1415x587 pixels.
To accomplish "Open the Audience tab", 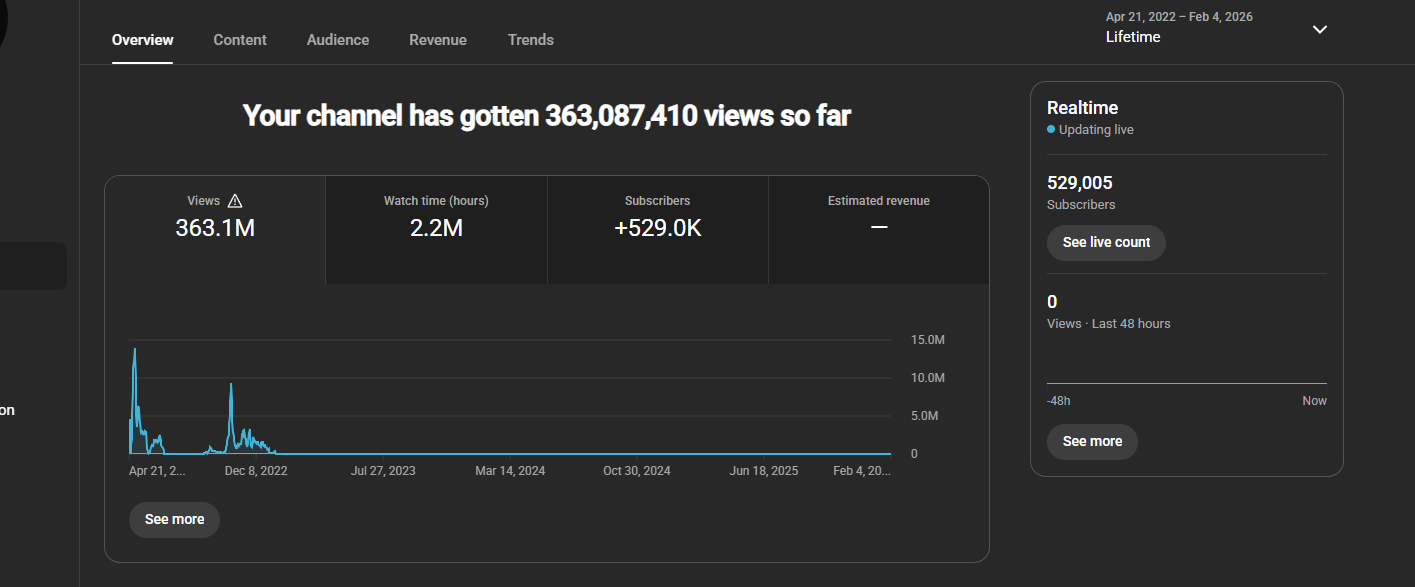I will [x=338, y=40].
